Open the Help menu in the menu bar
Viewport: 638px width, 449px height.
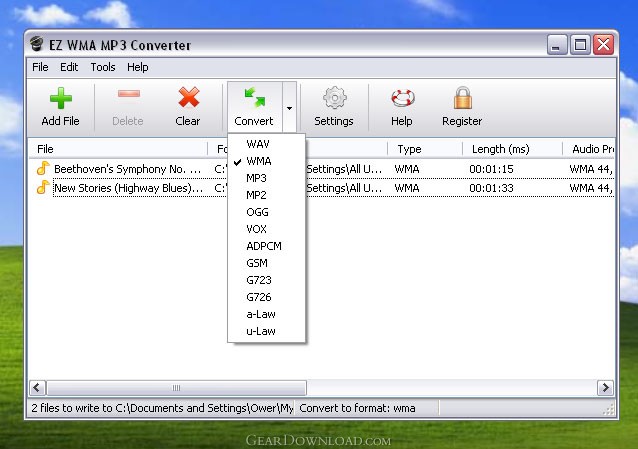pyautogui.click(x=138, y=67)
